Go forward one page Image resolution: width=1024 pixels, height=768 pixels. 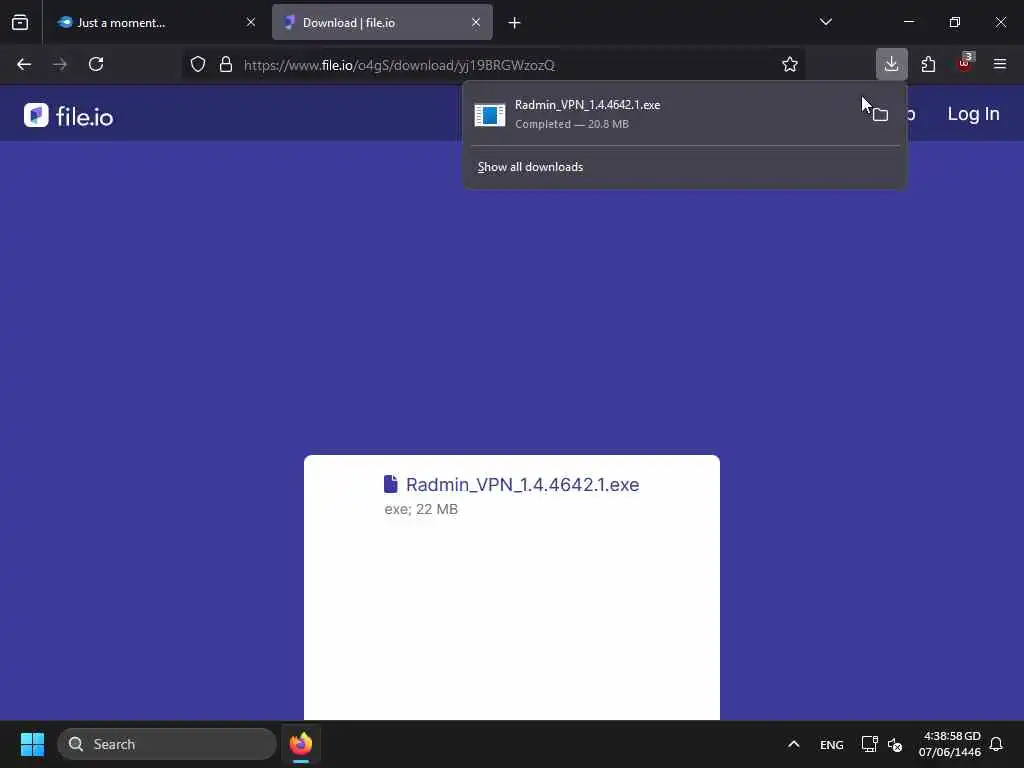(x=60, y=65)
